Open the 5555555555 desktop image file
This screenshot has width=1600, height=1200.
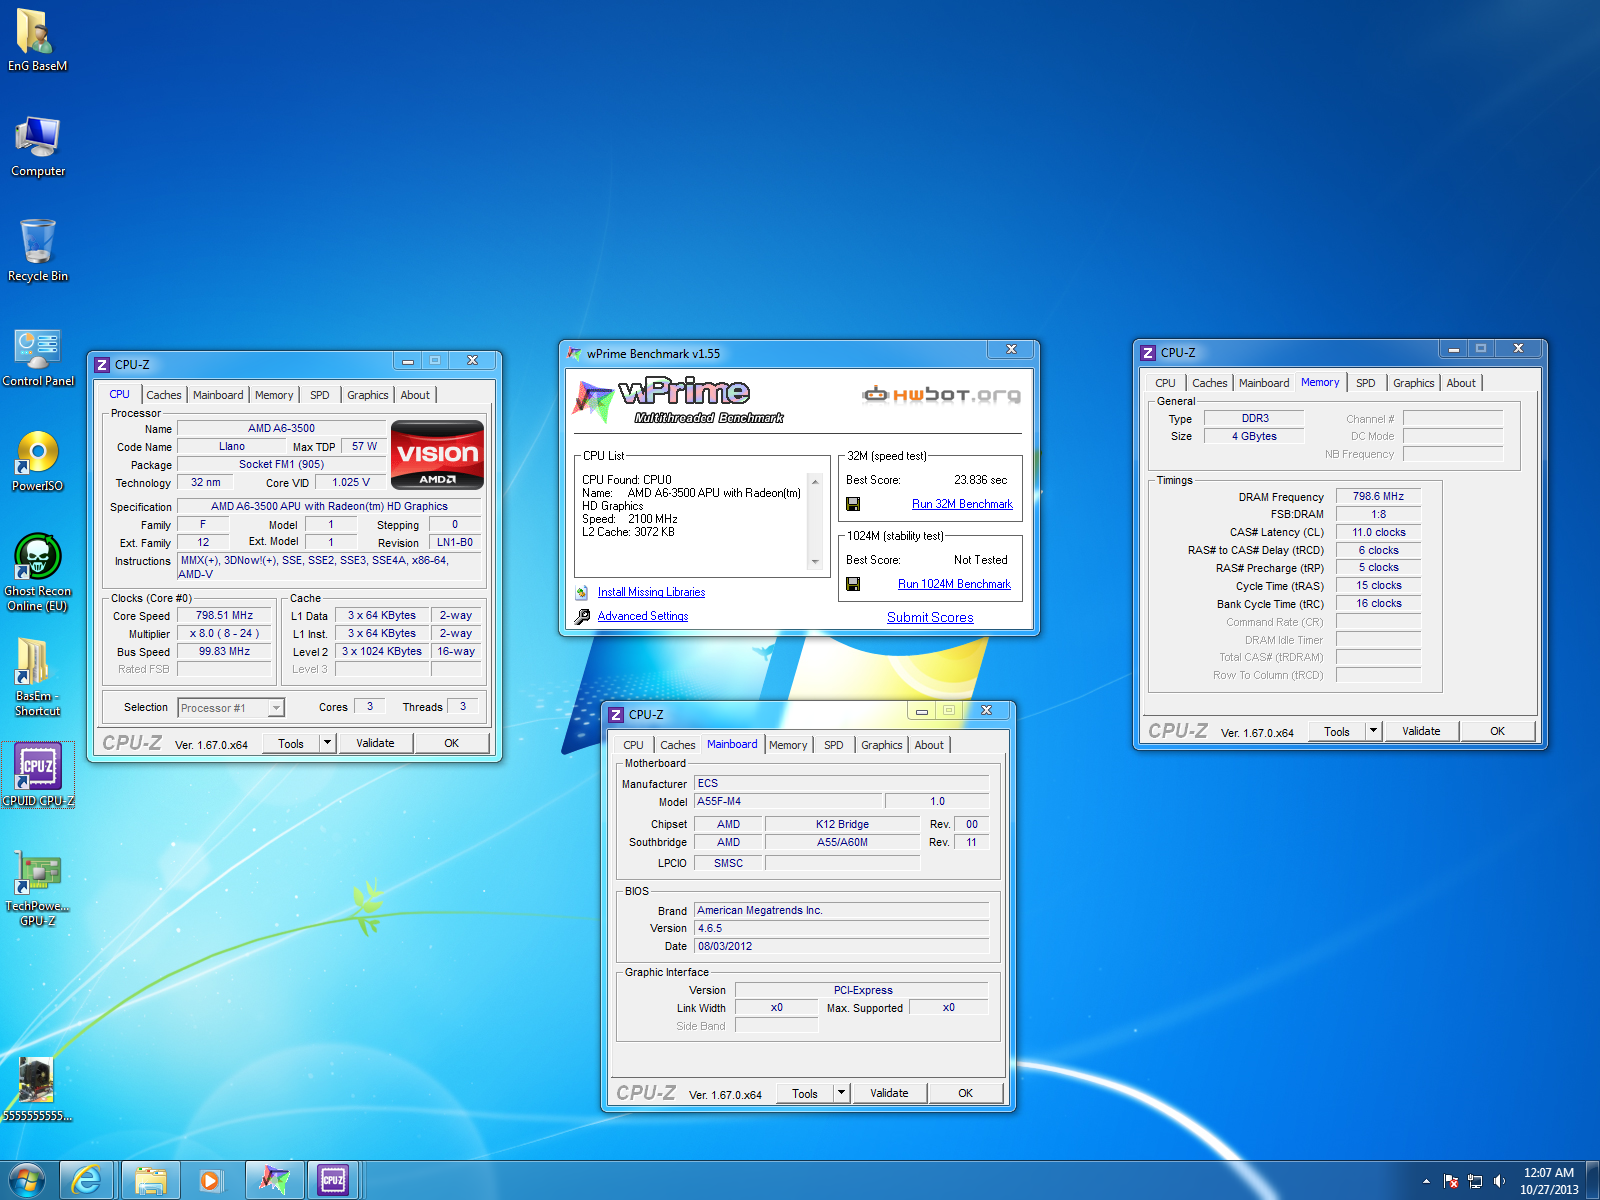tap(37, 1089)
